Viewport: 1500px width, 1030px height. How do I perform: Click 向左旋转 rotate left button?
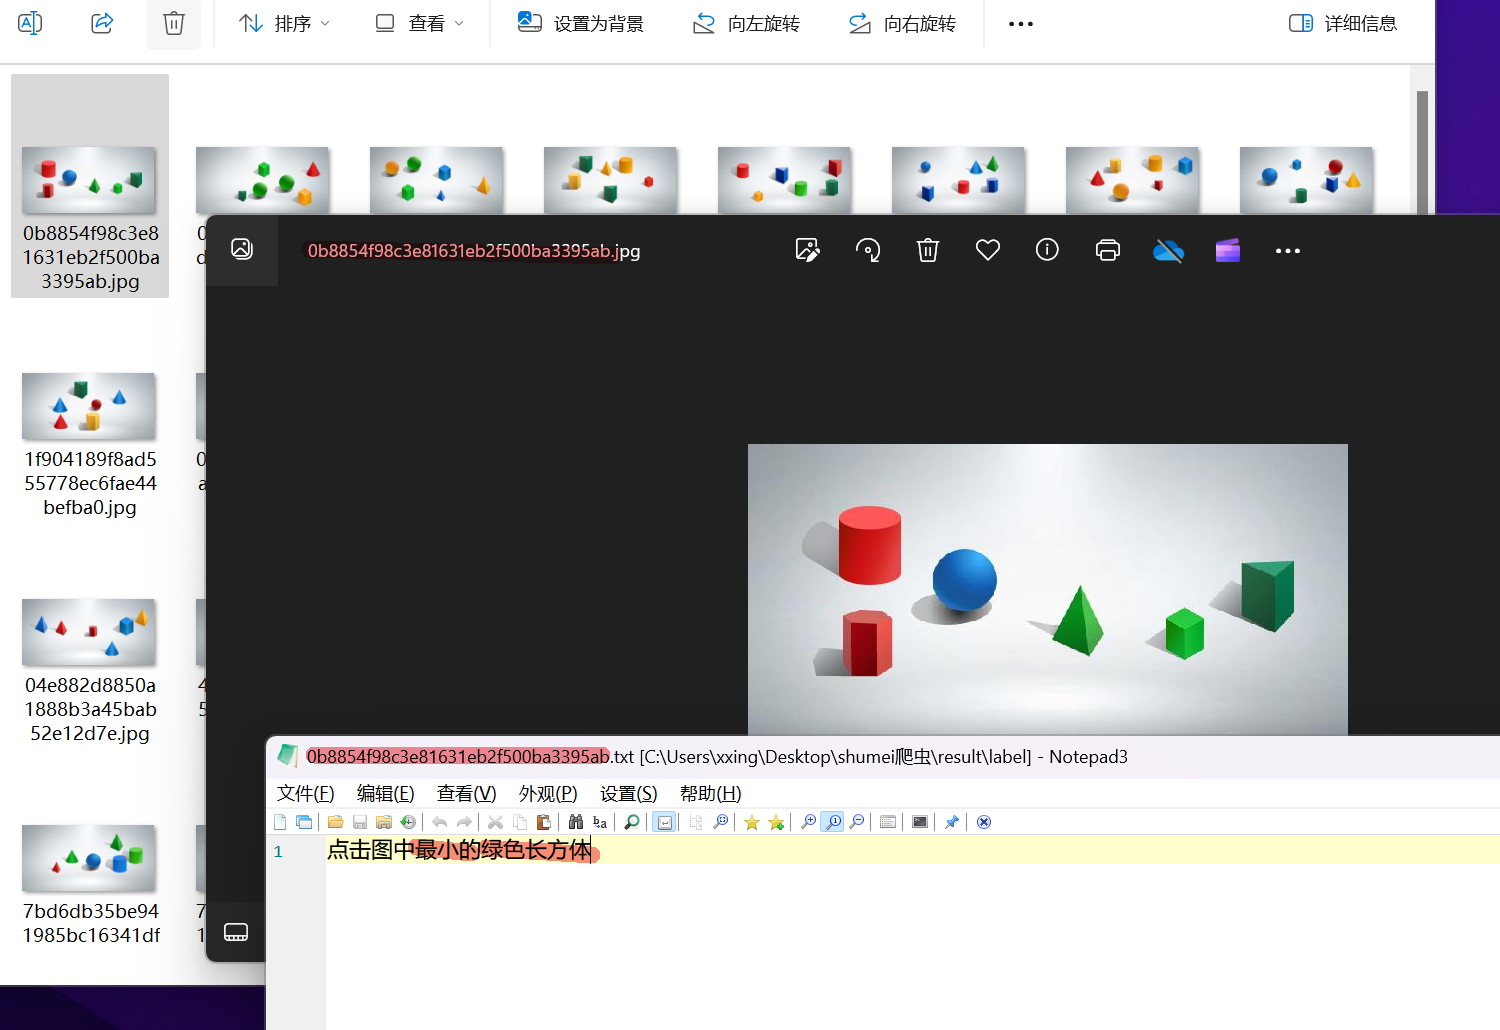point(746,23)
